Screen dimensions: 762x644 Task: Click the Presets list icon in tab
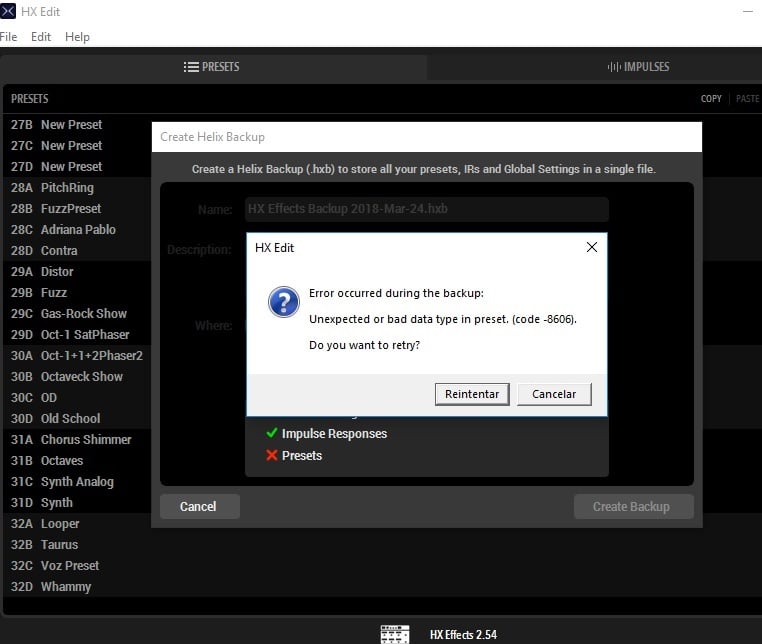click(x=191, y=67)
